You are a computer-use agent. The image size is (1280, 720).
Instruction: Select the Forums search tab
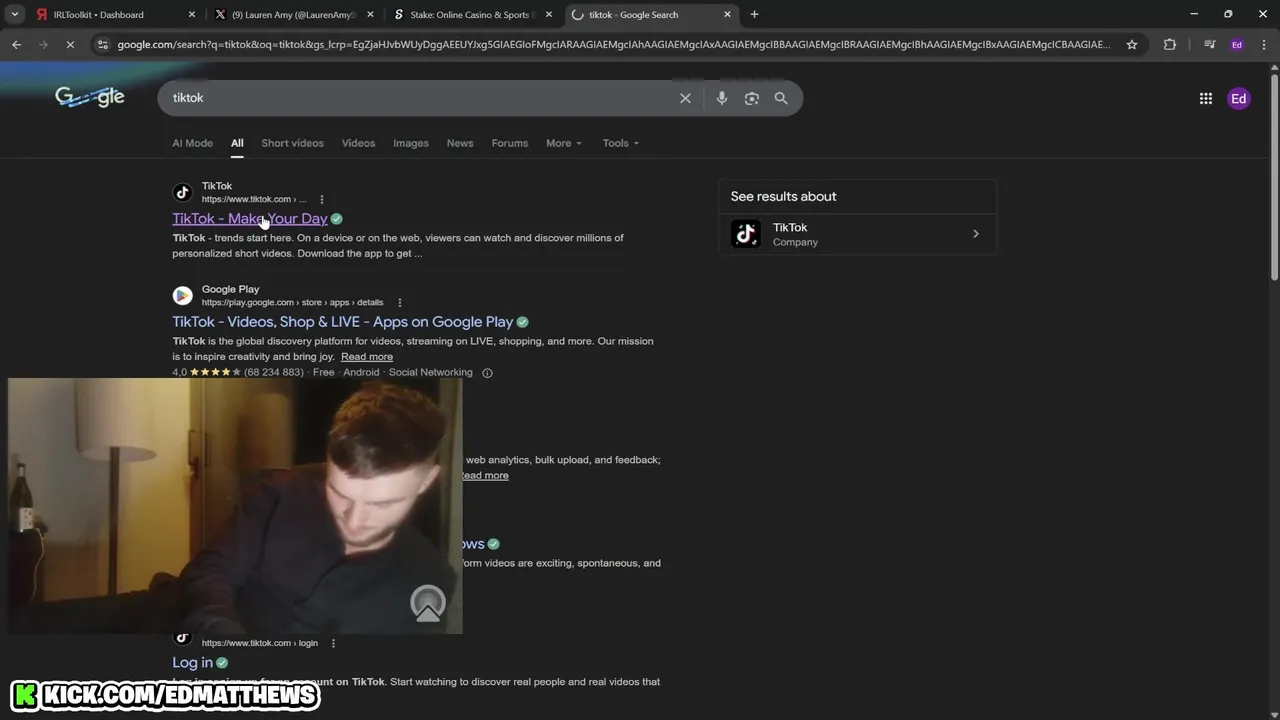[x=509, y=143]
